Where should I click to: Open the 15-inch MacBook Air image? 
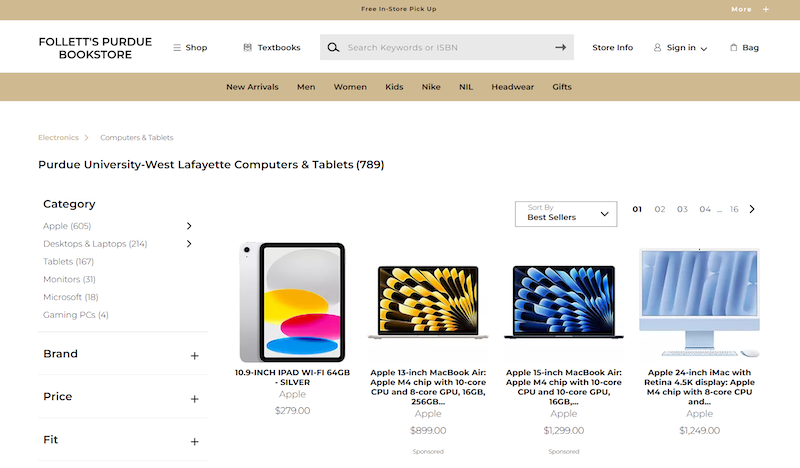point(564,302)
